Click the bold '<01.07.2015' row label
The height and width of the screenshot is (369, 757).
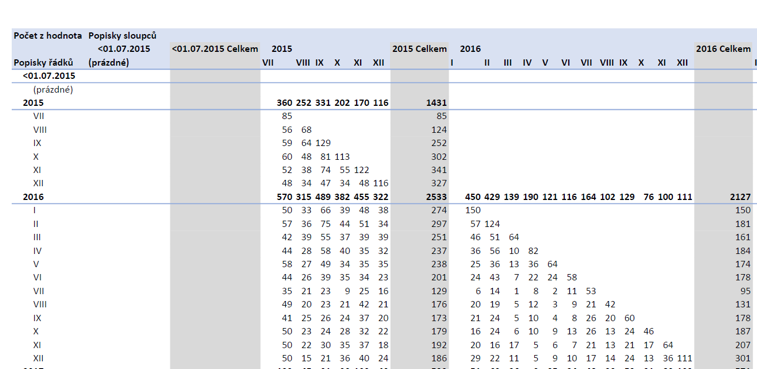coord(49,76)
